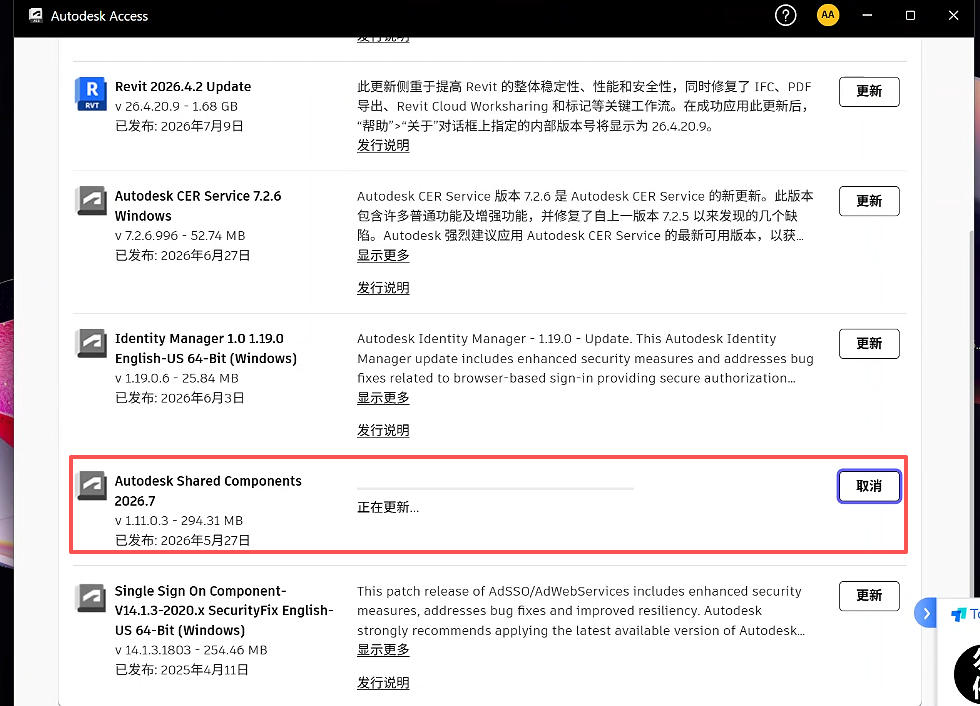Cancel the Shared Components update with 取消
The height and width of the screenshot is (706, 980).
click(x=869, y=486)
